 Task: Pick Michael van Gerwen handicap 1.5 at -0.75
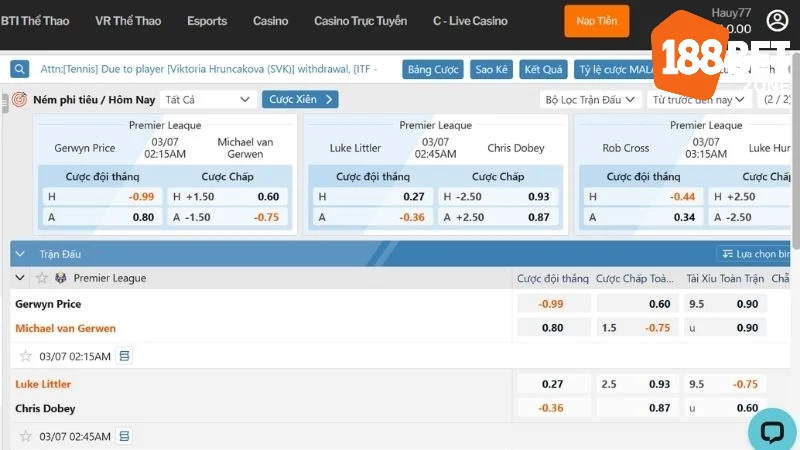coord(637,328)
